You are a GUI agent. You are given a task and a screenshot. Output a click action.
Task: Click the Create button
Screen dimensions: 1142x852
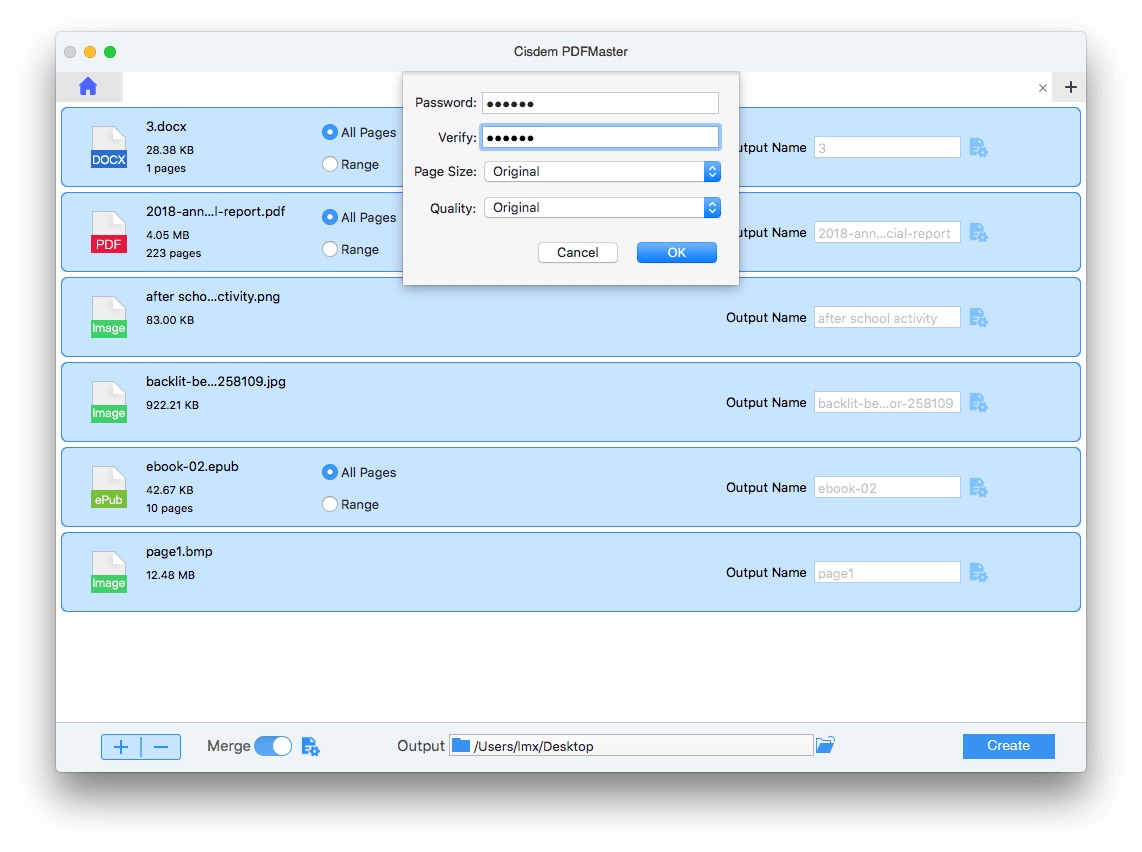point(1009,746)
